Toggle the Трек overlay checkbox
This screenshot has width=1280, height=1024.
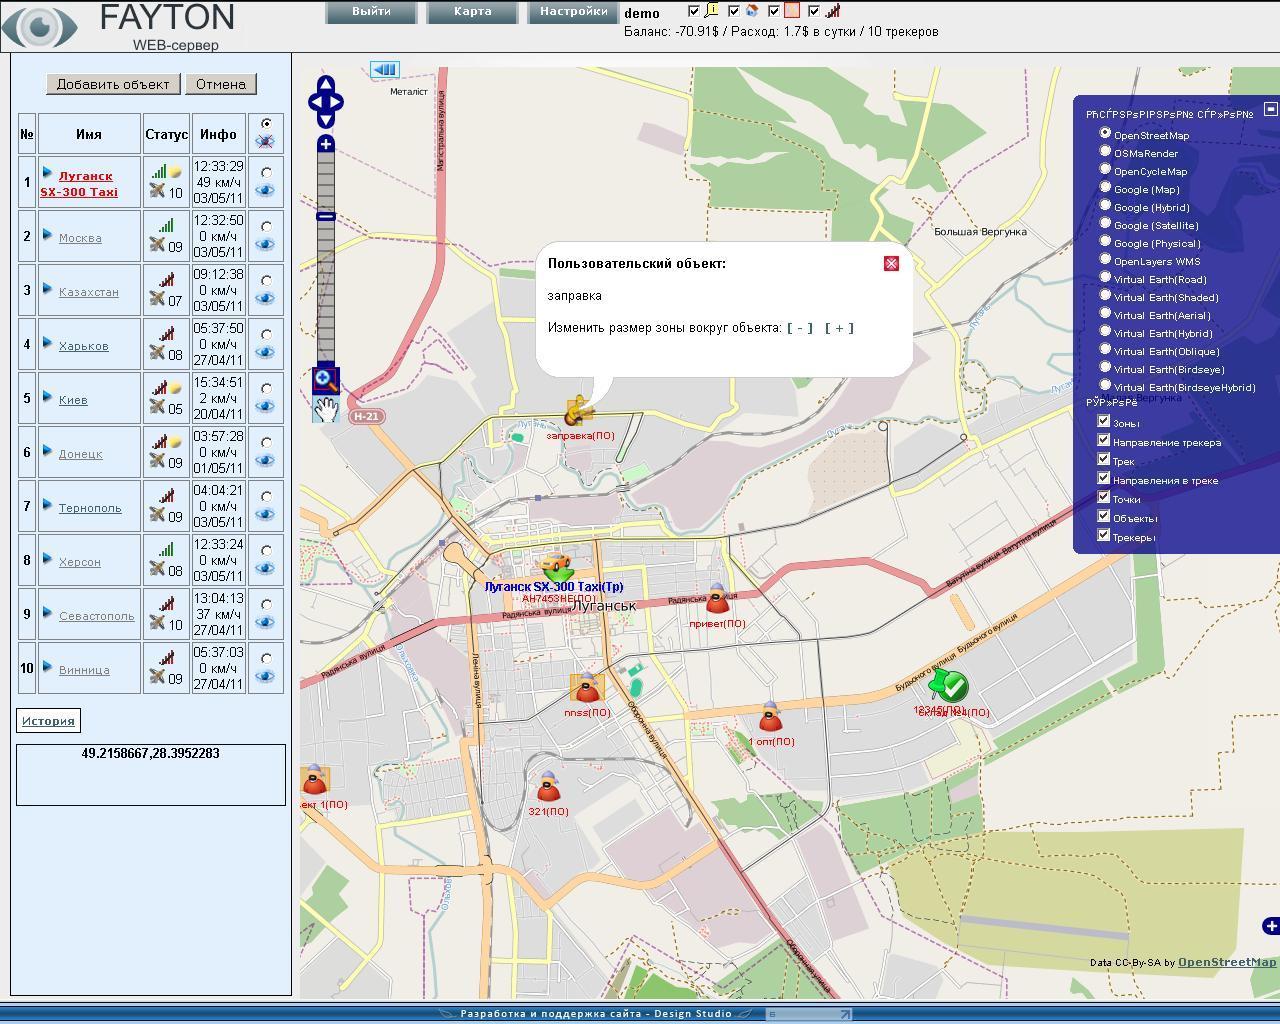(x=1104, y=459)
